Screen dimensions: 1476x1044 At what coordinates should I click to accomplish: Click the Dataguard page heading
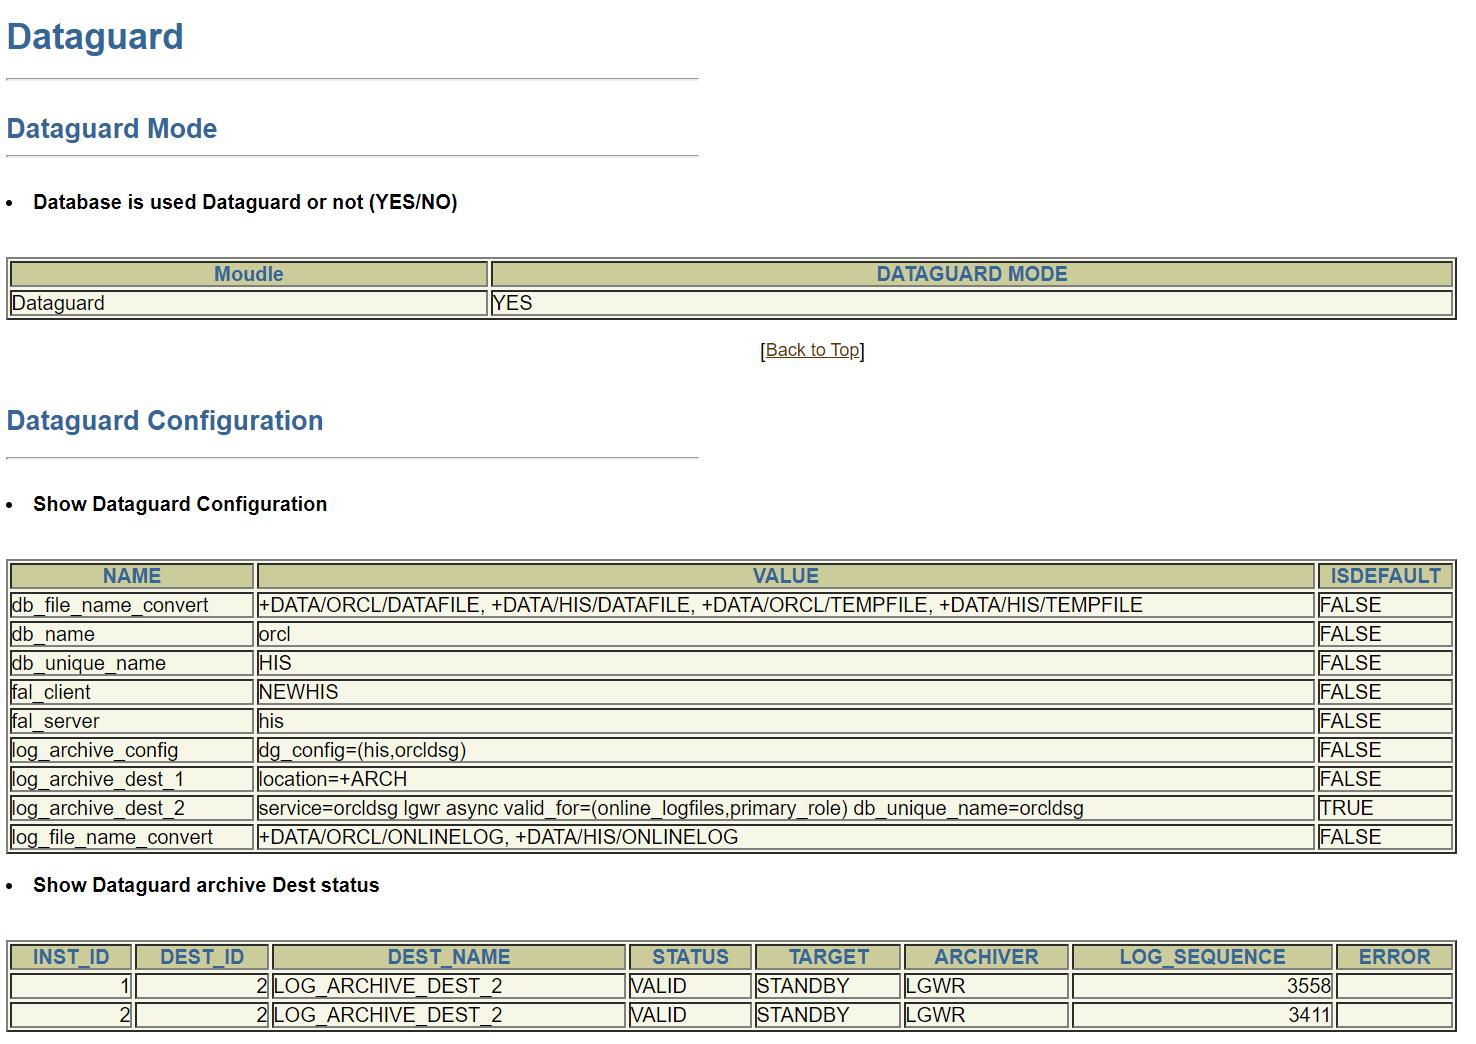pyautogui.click(x=95, y=35)
